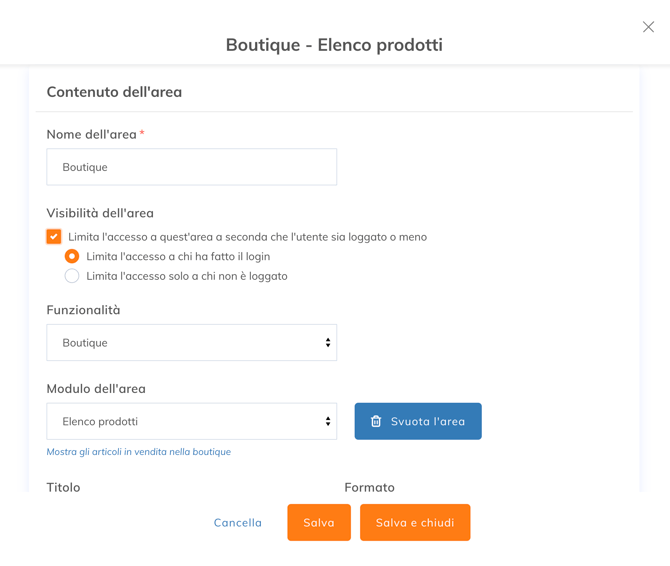Viewport: 670px width, 566px height.
Task: Select "Limita l'accesso solo a chi non è loggato"
Action: pyautogui.click(x=72, y=276)
